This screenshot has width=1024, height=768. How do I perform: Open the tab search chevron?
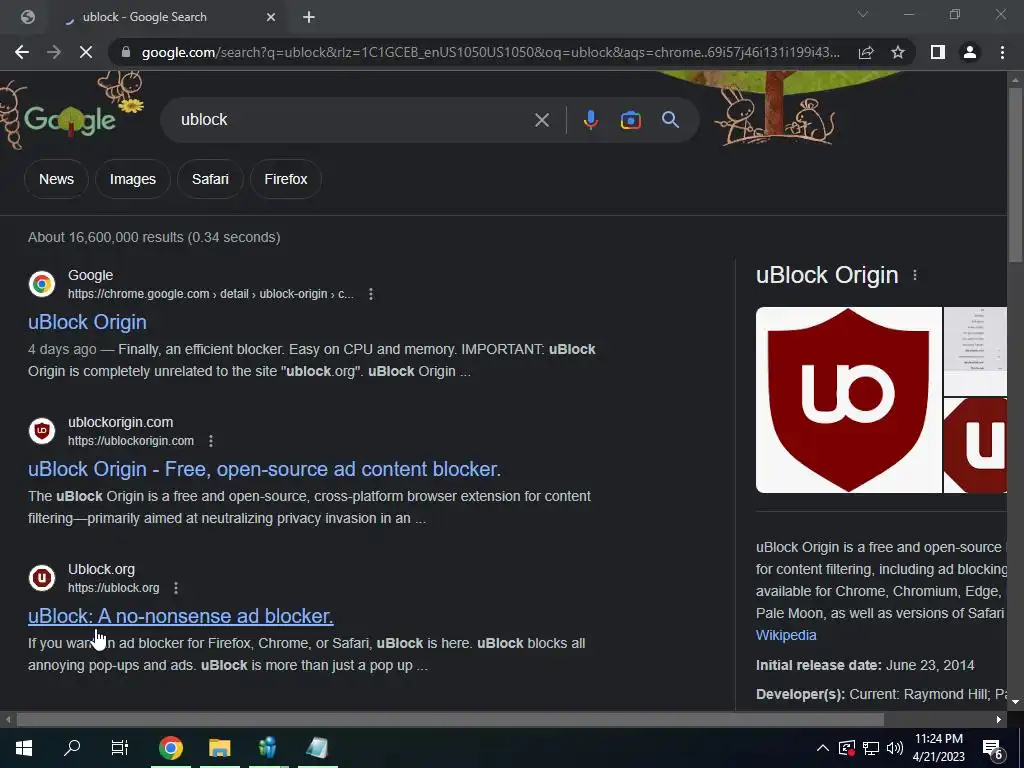pyautogui.click(x=863, y=14)
